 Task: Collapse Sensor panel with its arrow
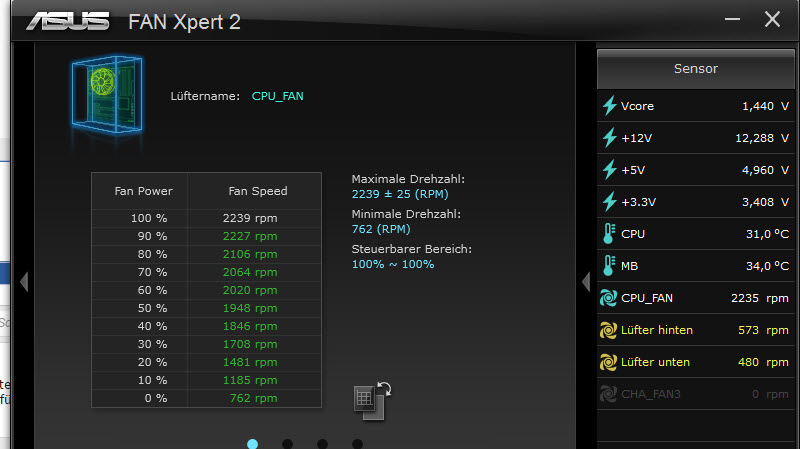point(586,282)
